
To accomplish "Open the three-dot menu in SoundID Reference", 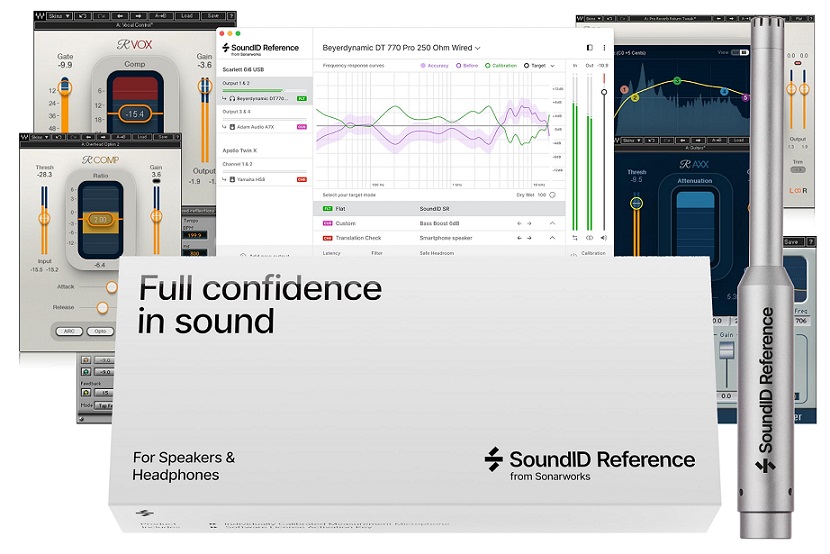I will (604, 48).
